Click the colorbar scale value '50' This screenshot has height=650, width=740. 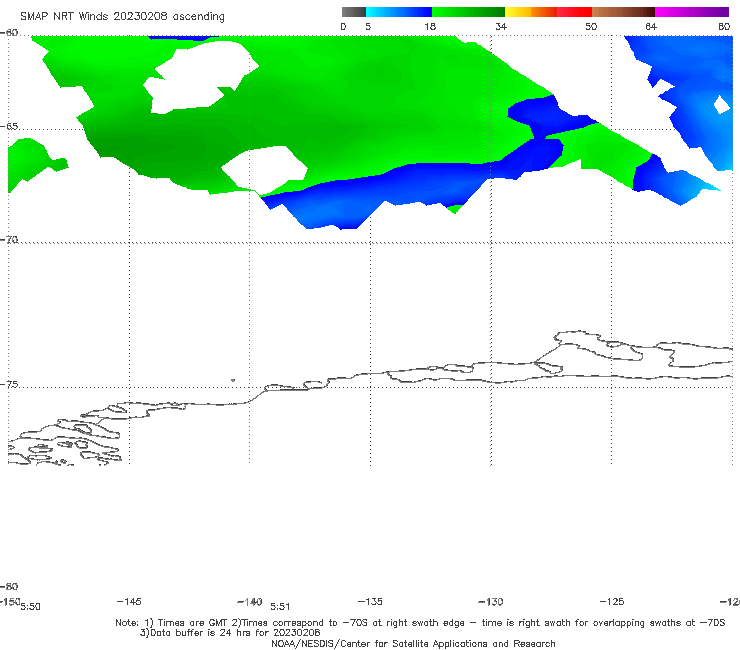coord(591,26)
